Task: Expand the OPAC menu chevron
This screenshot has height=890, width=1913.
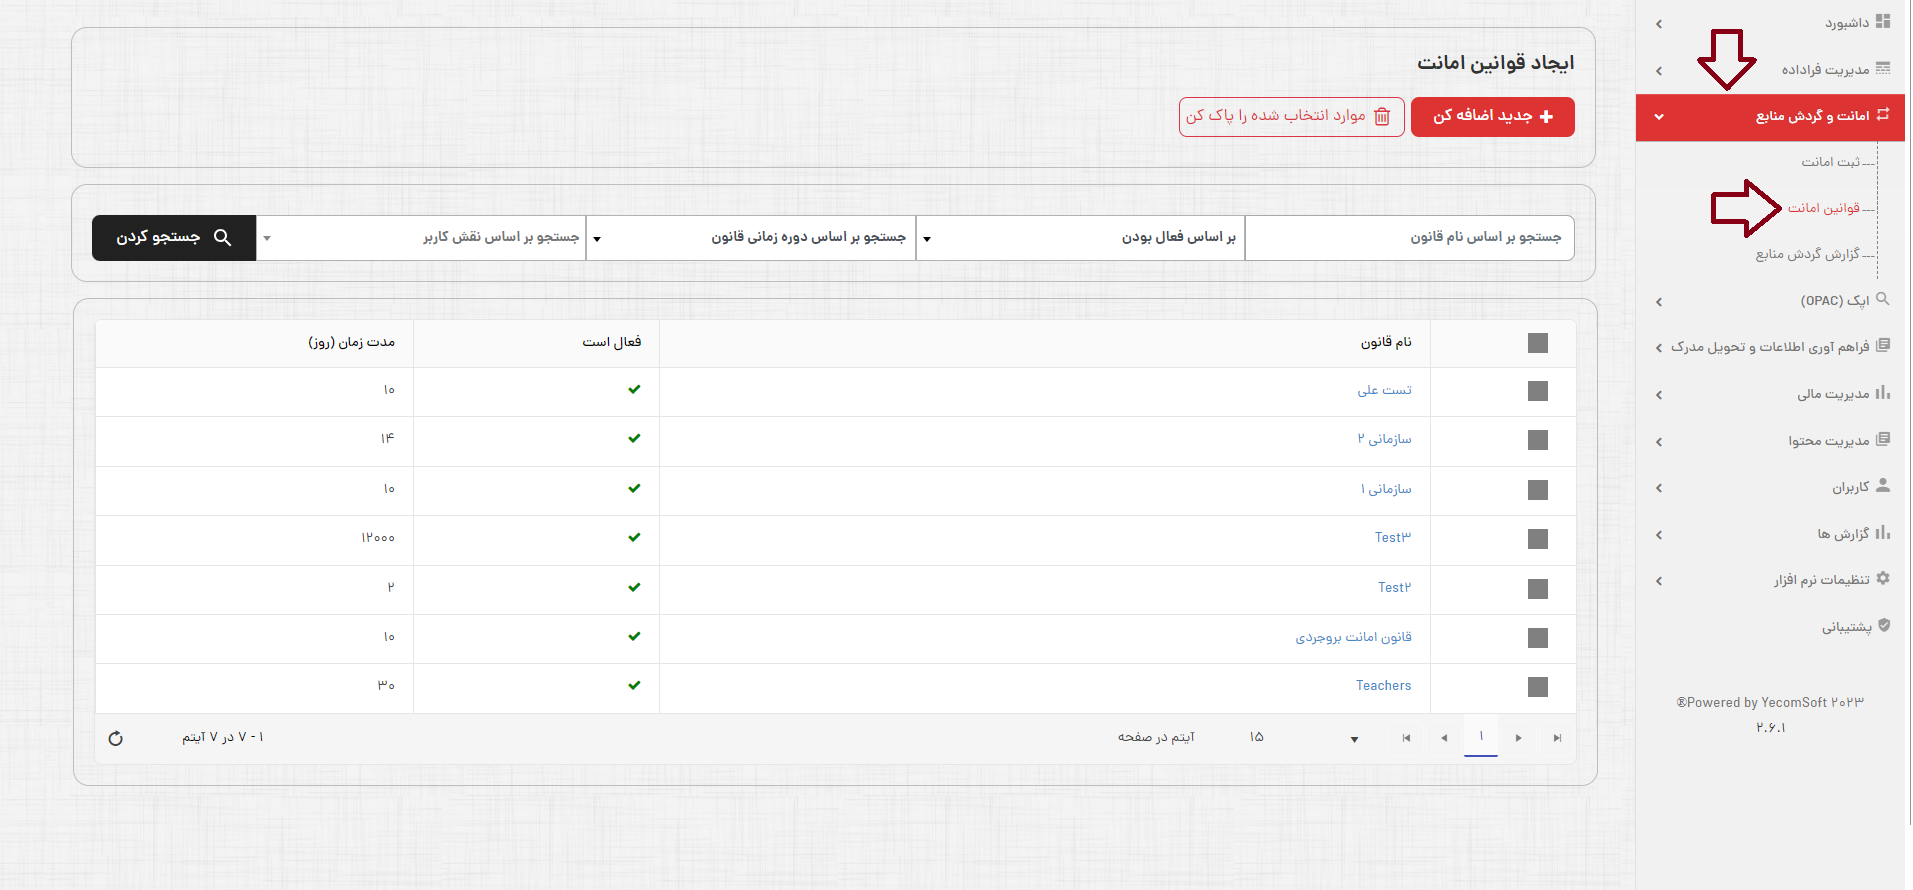Action: pos(1659,302)
